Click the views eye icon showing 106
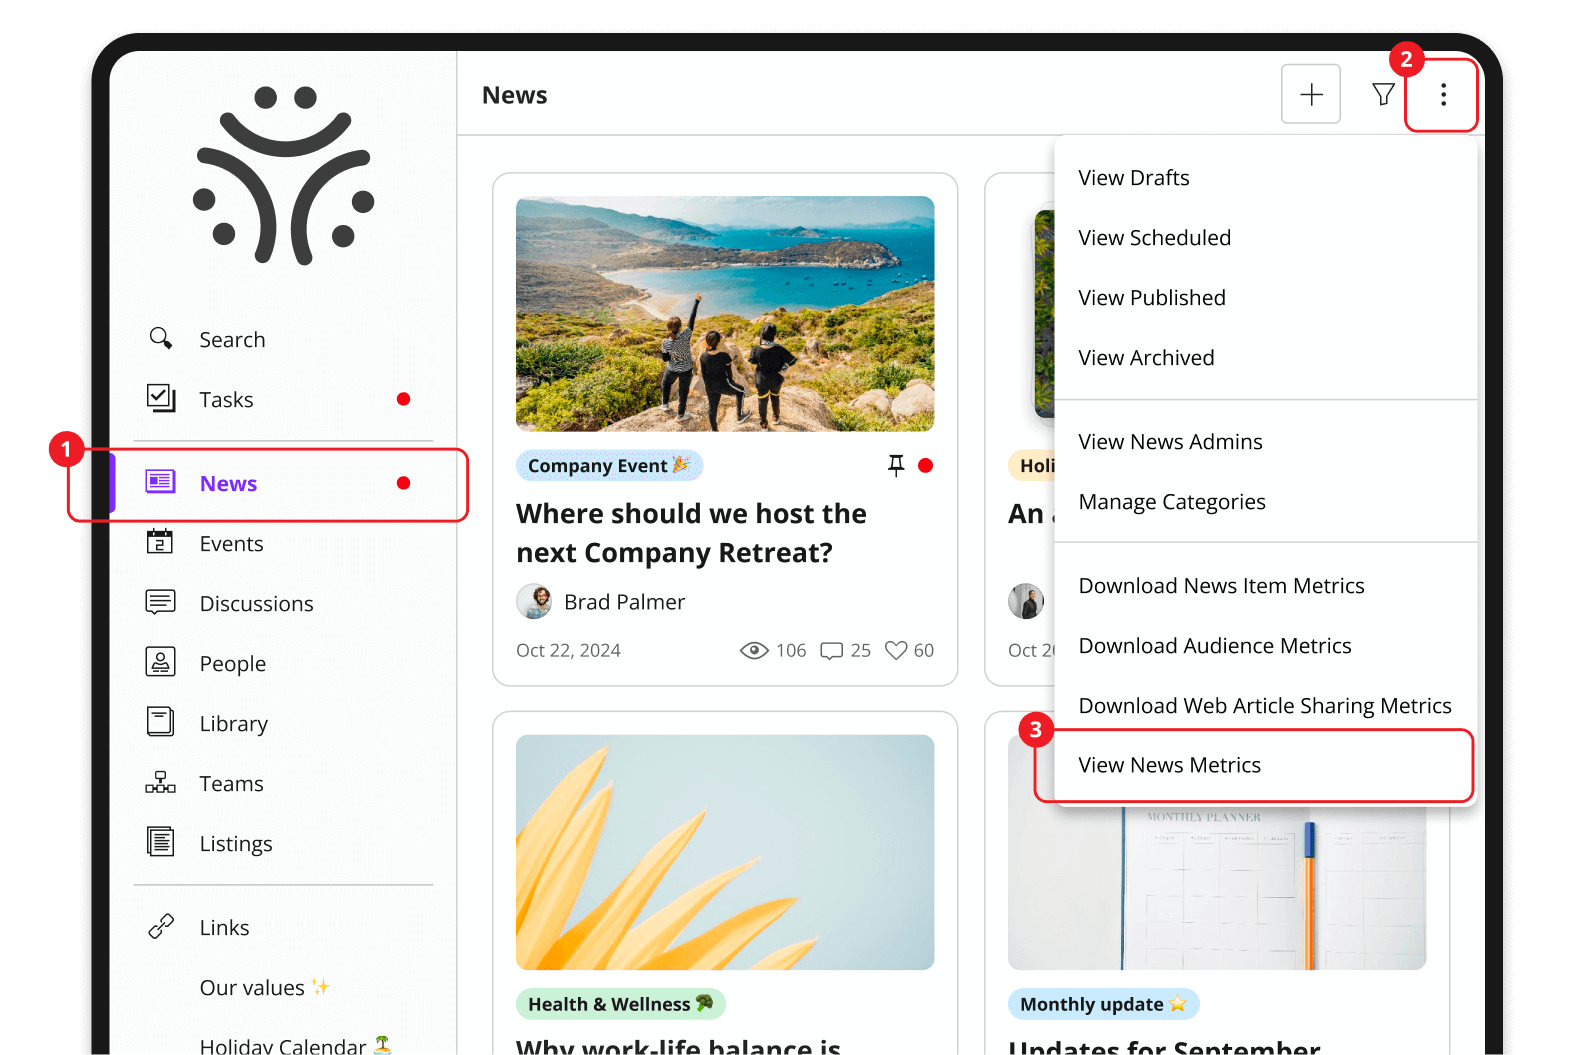1586x1055 pixels. coord(754,650)
